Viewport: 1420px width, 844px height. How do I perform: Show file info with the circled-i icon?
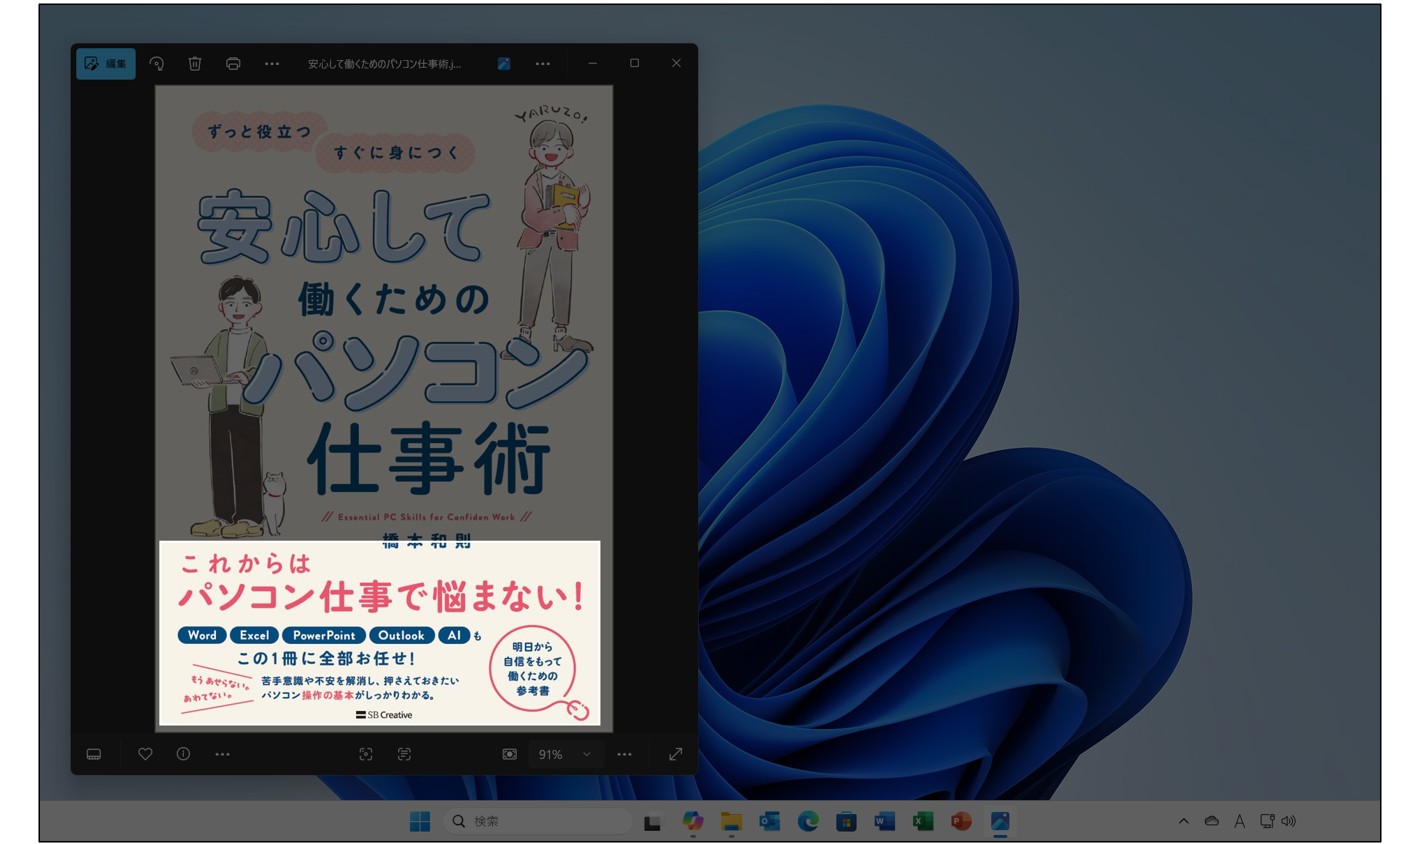[183, 754]
